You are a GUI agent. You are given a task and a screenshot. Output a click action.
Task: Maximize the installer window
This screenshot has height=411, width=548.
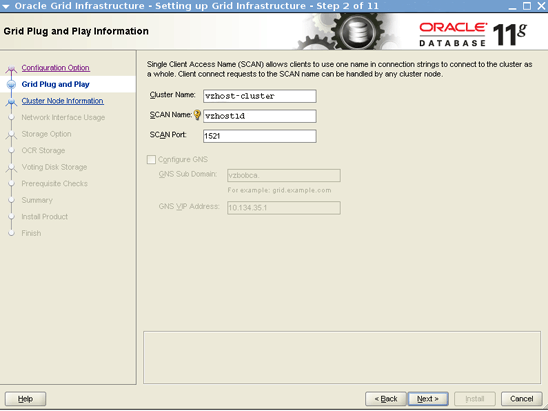coord(527,6)
